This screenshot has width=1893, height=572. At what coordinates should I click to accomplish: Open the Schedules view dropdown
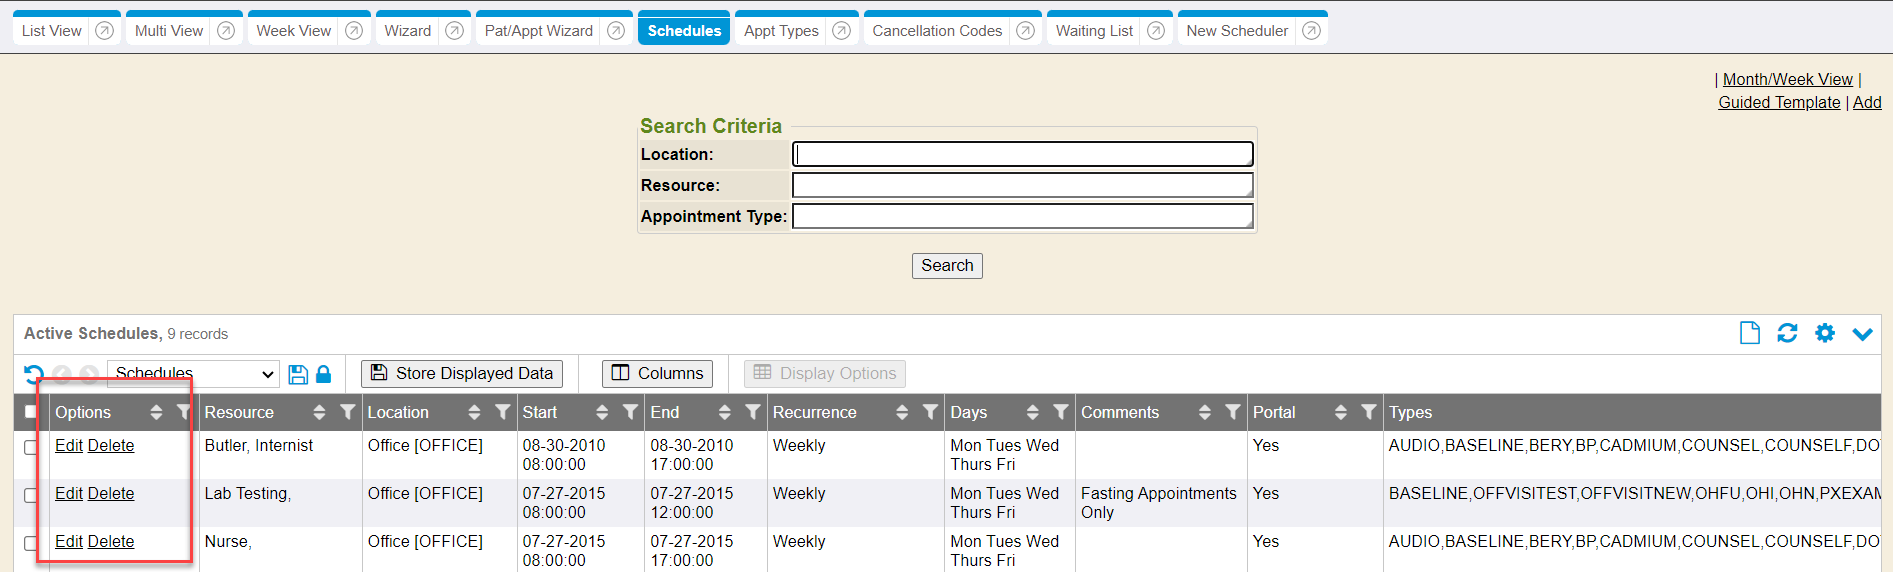[x=193, y=374]
